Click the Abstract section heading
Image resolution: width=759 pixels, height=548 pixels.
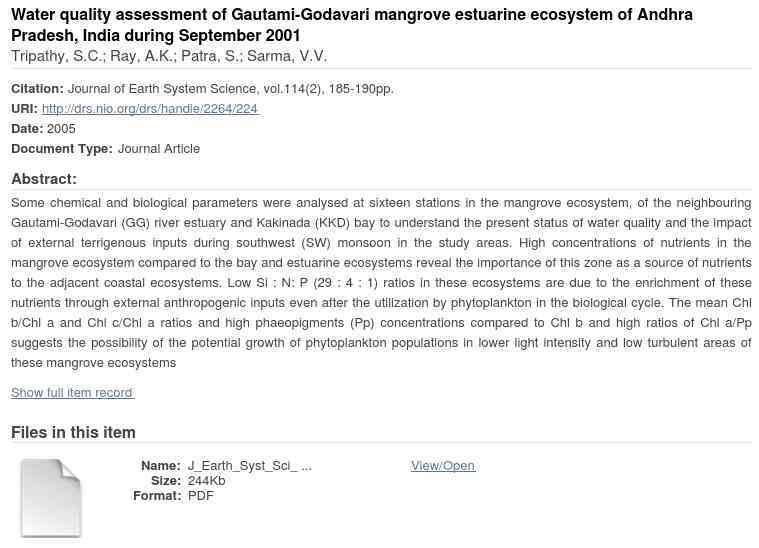coord(44,179)
